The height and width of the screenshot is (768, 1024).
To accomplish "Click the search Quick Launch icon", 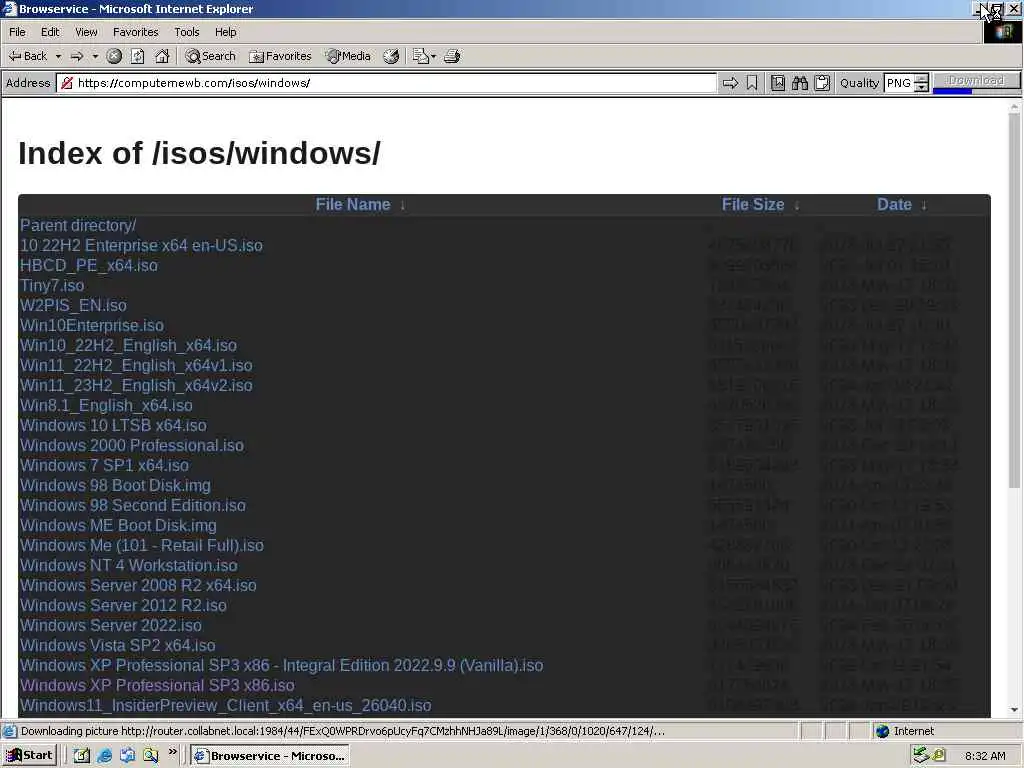I will (x=151, y=756).
